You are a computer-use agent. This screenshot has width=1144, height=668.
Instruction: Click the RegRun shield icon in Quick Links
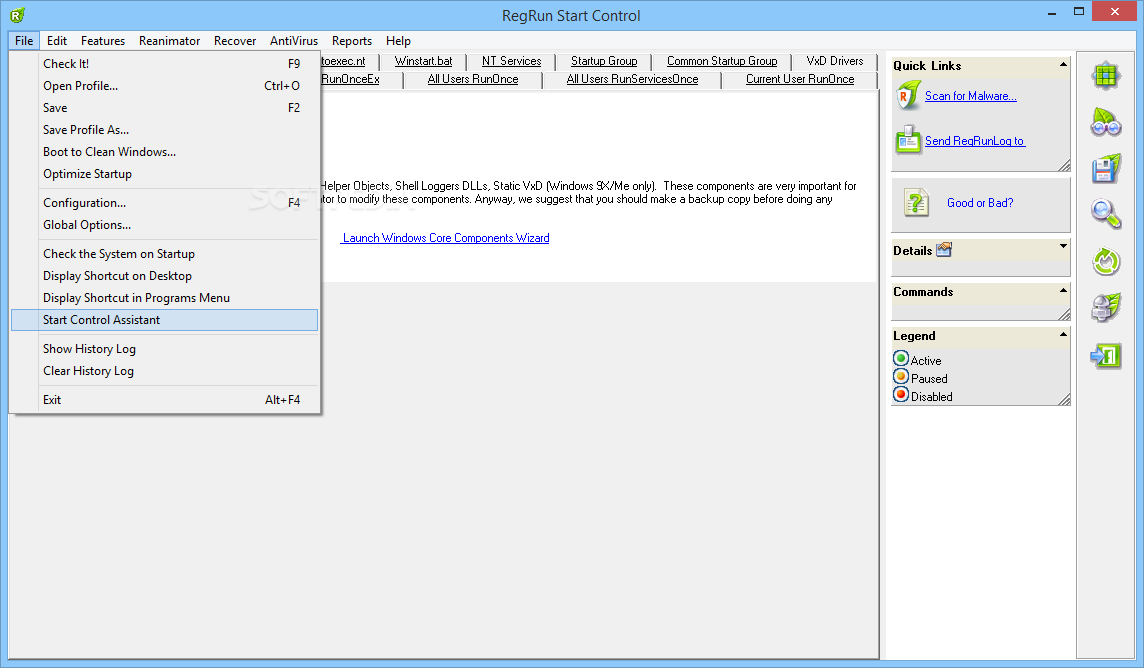coord(908,96)
